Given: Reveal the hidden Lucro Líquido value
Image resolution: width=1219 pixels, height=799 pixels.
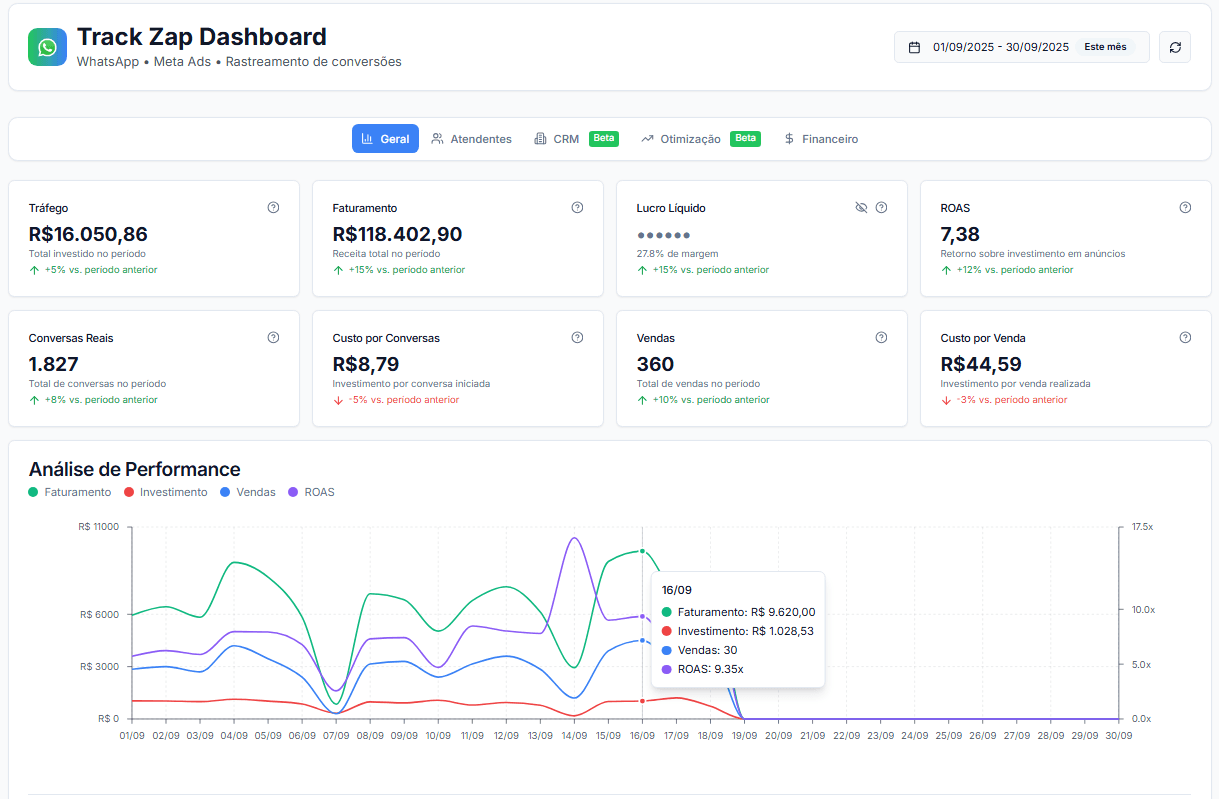Looking at the screenshot, I should (861, 207).
